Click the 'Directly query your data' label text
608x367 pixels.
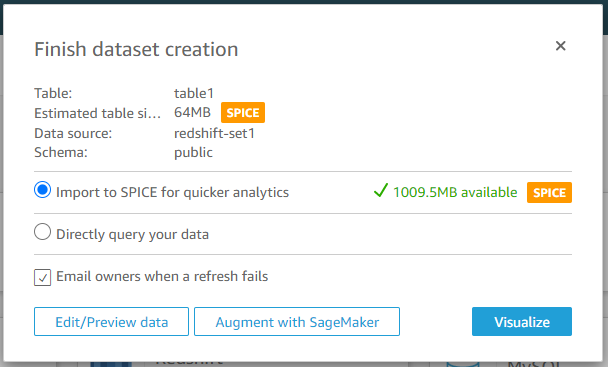(133, 234)
